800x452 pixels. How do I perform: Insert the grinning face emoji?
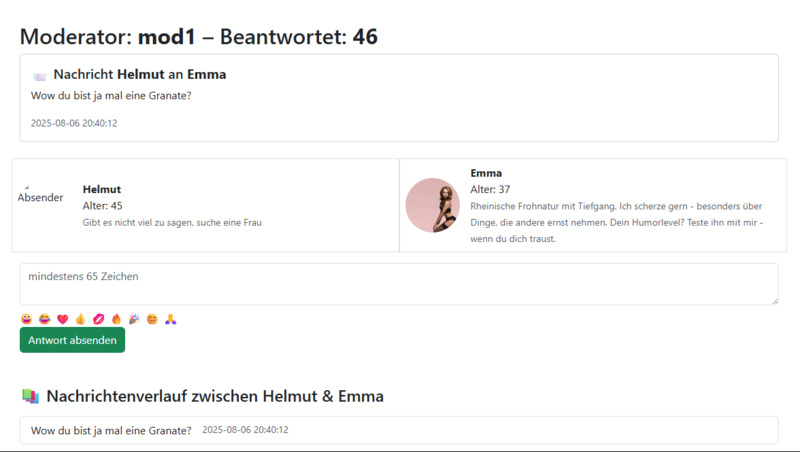coord(27,319)
